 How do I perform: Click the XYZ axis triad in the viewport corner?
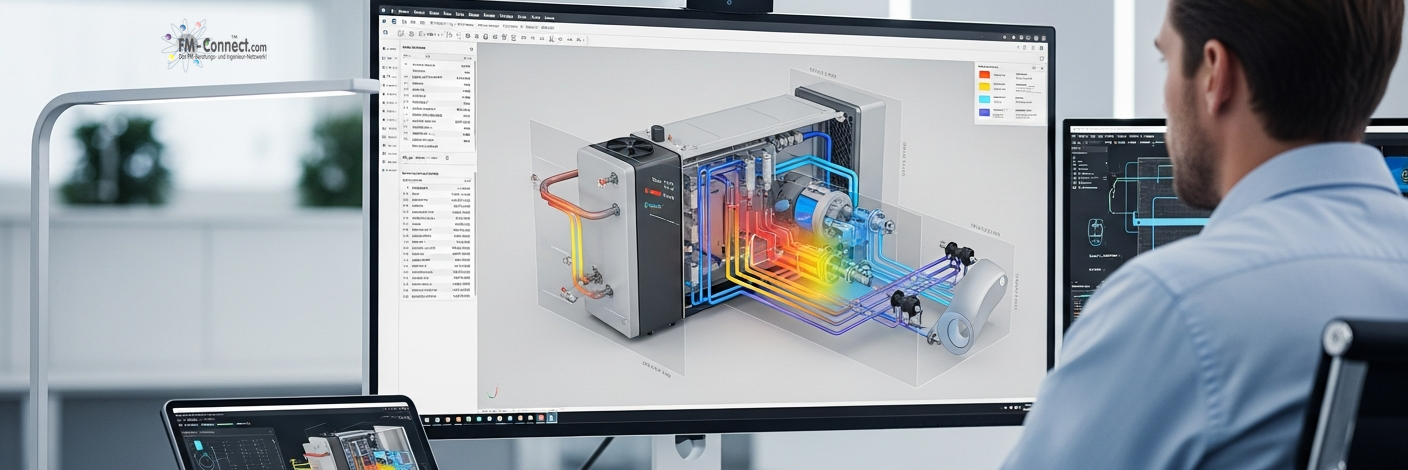pyautogui.click(x=491, y=392)
